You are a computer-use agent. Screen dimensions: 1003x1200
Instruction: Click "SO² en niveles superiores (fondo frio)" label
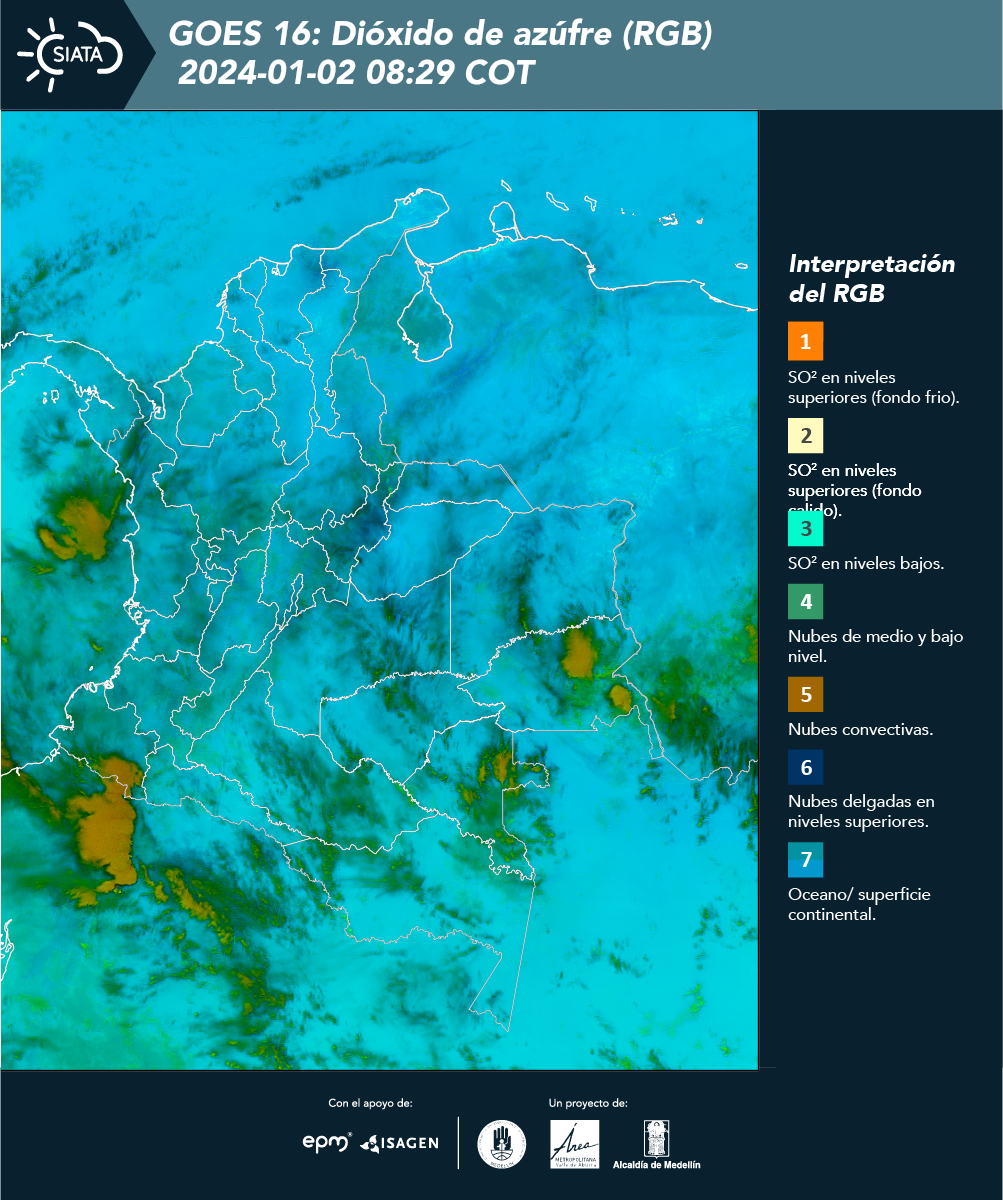(x=874, y=387)
